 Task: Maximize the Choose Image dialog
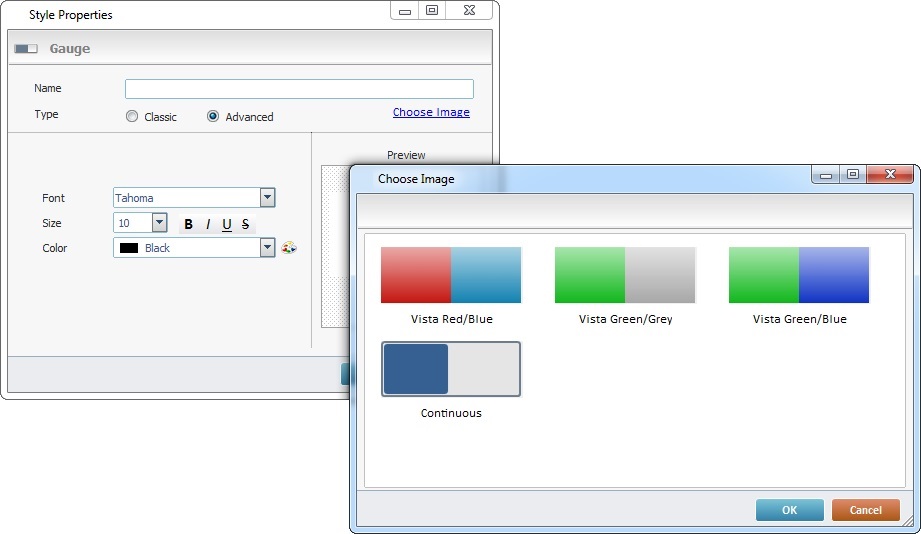[x=852, y=175]
